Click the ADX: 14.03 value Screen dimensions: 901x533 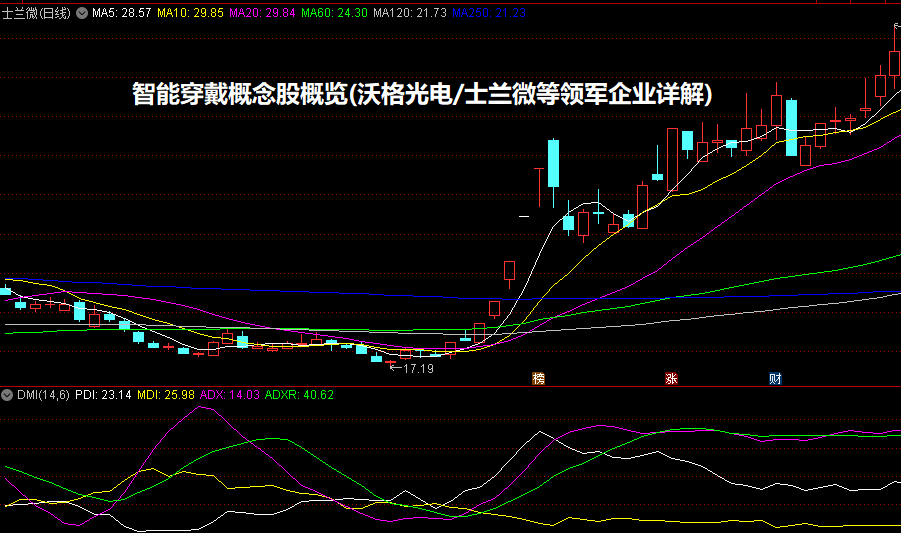pos(229,395)
